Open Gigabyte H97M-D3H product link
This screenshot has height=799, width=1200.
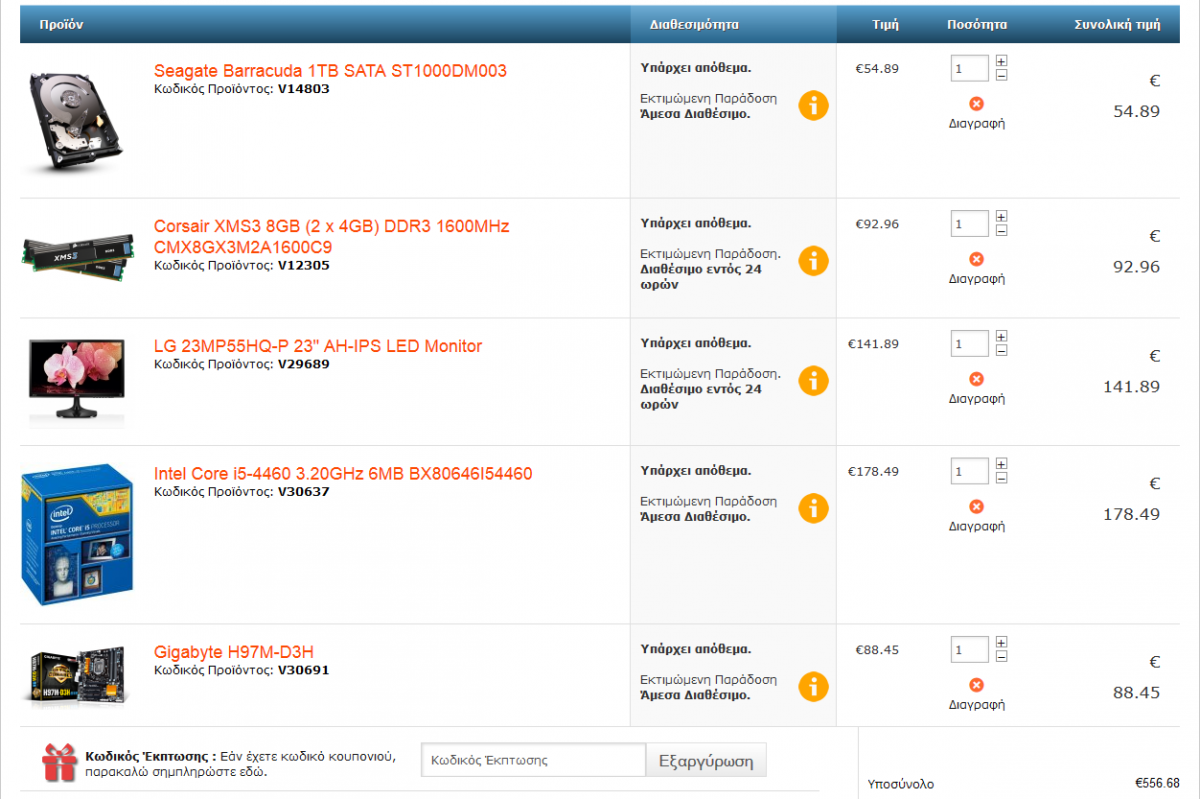click(x=234, y=652)
